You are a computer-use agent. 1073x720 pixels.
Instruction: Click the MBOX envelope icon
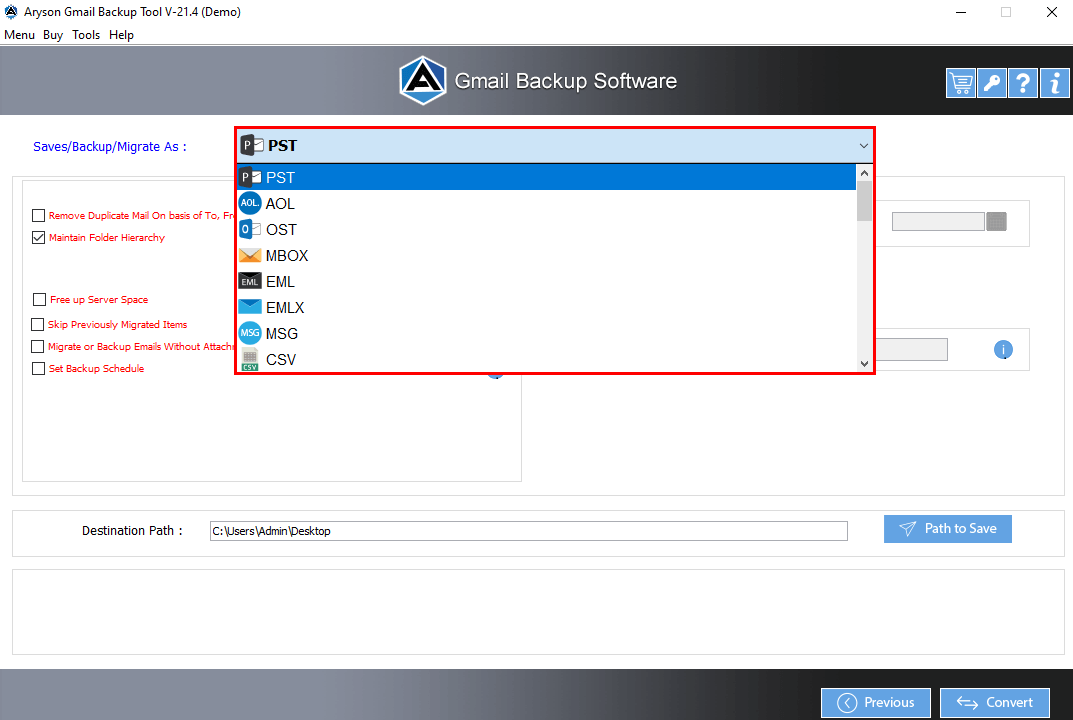(x=250, y=255)
